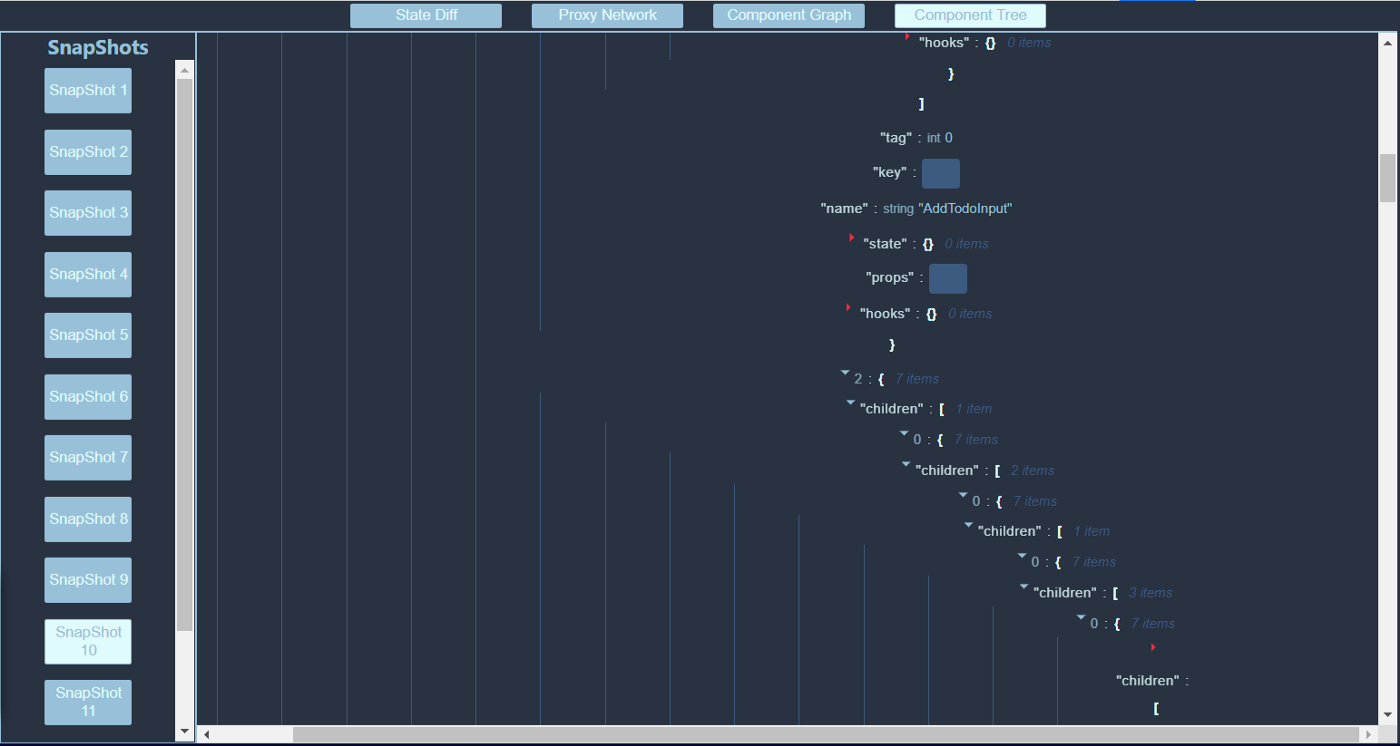Click the SnapShots panel heading
1400x746 pixels.
(x=98, y=48)
